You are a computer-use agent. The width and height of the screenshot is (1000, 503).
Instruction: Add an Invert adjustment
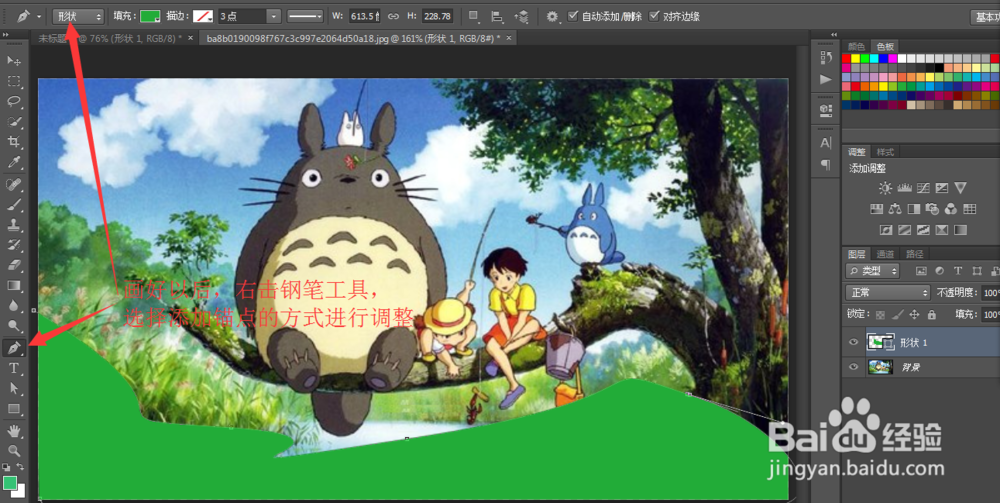[x=885, y=230]
